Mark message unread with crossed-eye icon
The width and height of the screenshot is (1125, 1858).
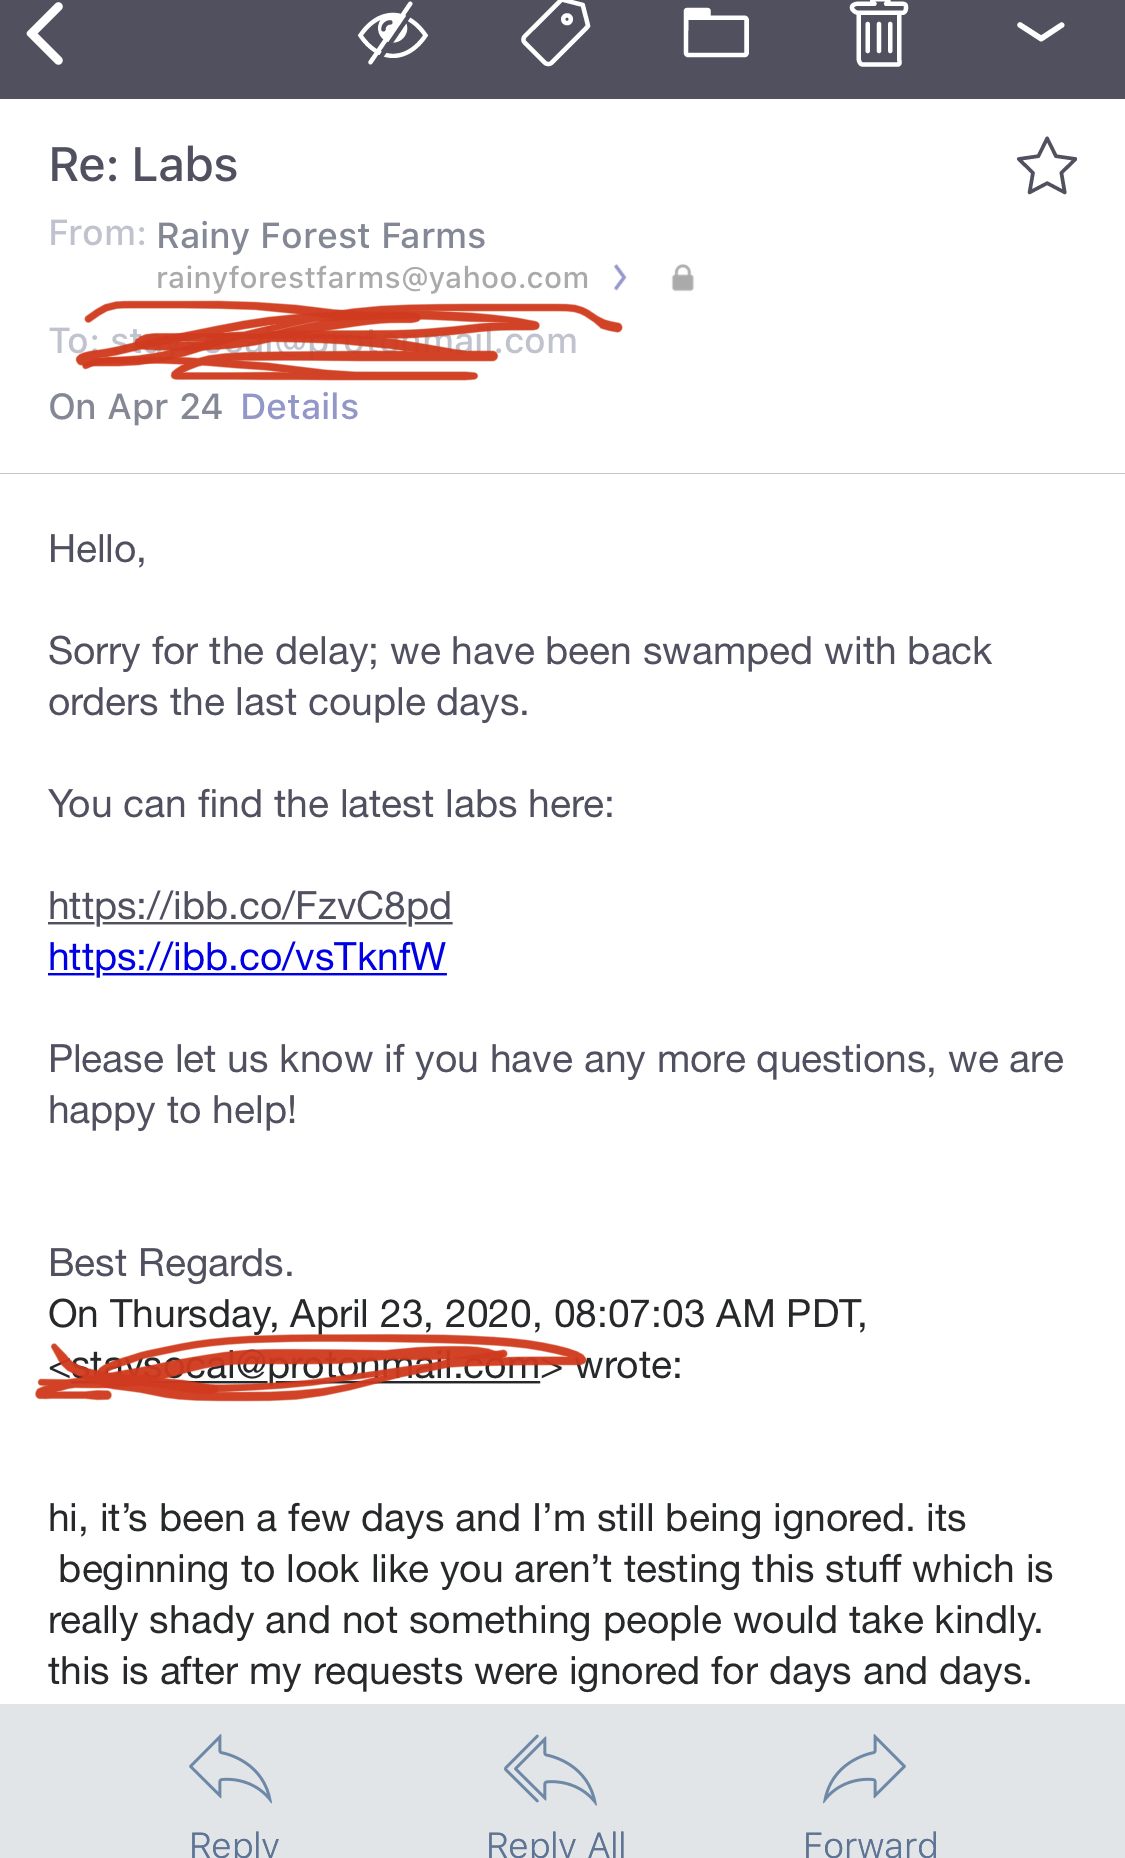[392, 36]
